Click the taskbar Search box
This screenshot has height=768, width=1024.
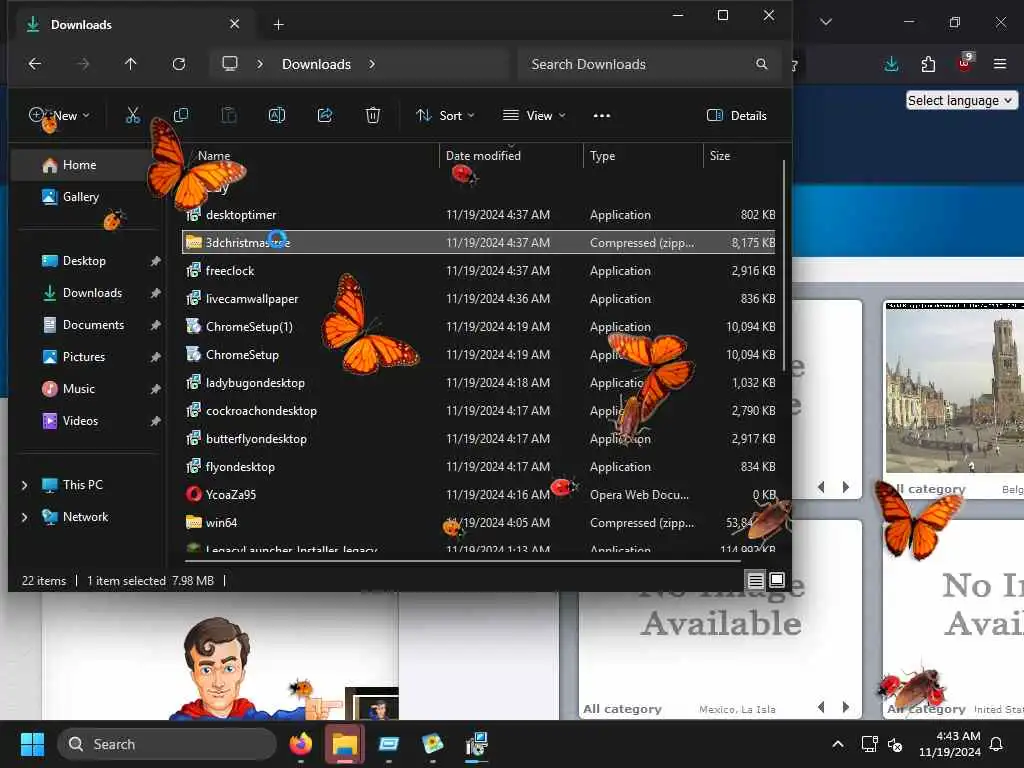167,744
